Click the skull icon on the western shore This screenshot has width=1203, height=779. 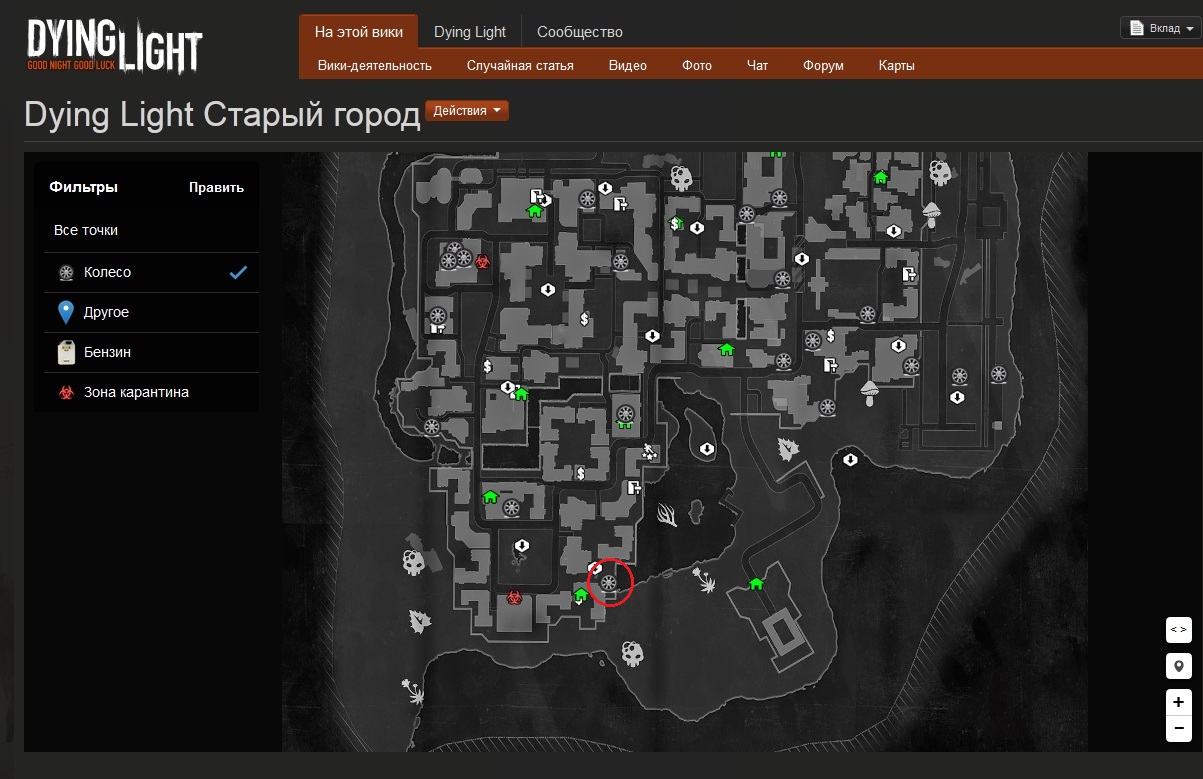click(414, 562)
